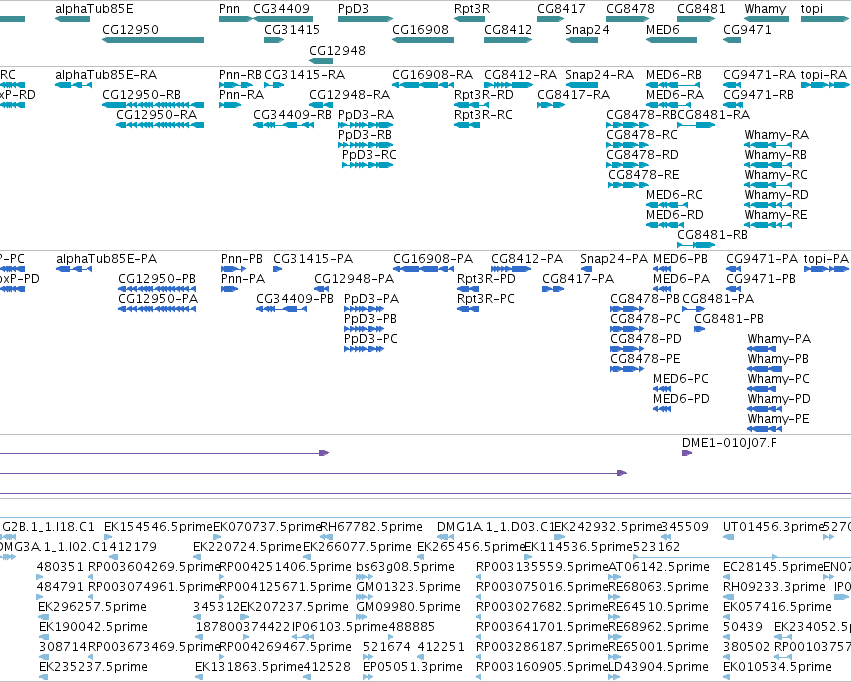Open the Whamy gene label
The image size is (851, 682).
[765, 9]
